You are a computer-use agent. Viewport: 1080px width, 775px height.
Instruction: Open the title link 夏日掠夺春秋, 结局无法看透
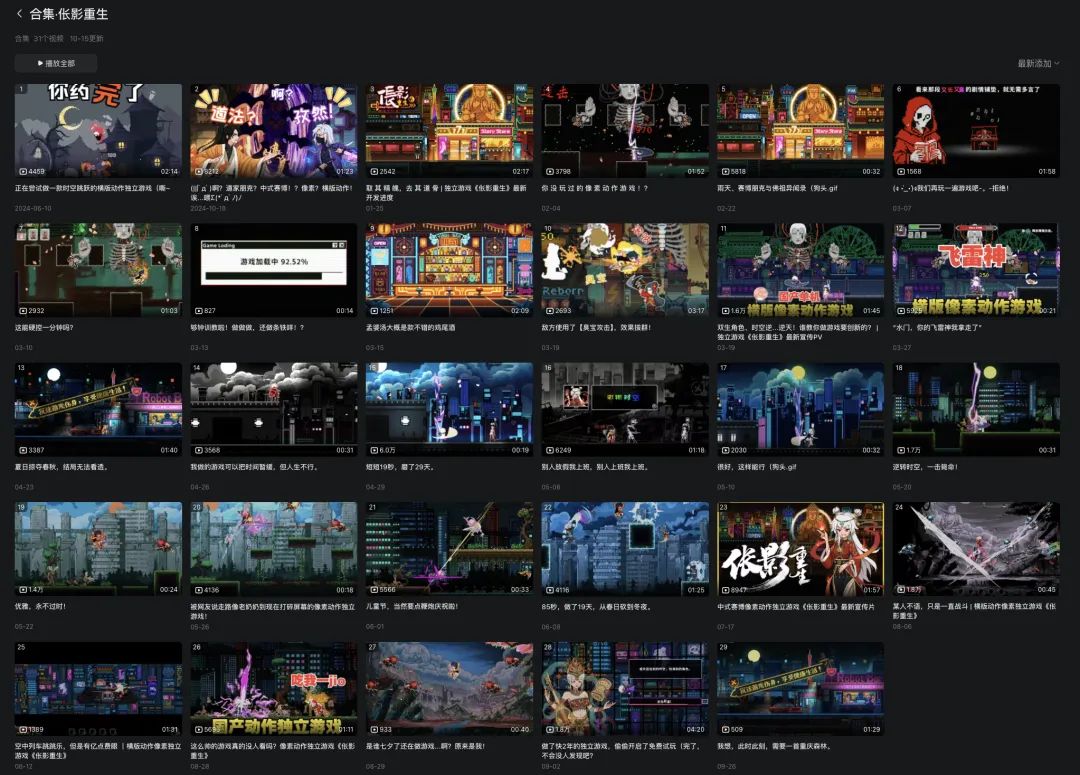(x=61, y=467)
